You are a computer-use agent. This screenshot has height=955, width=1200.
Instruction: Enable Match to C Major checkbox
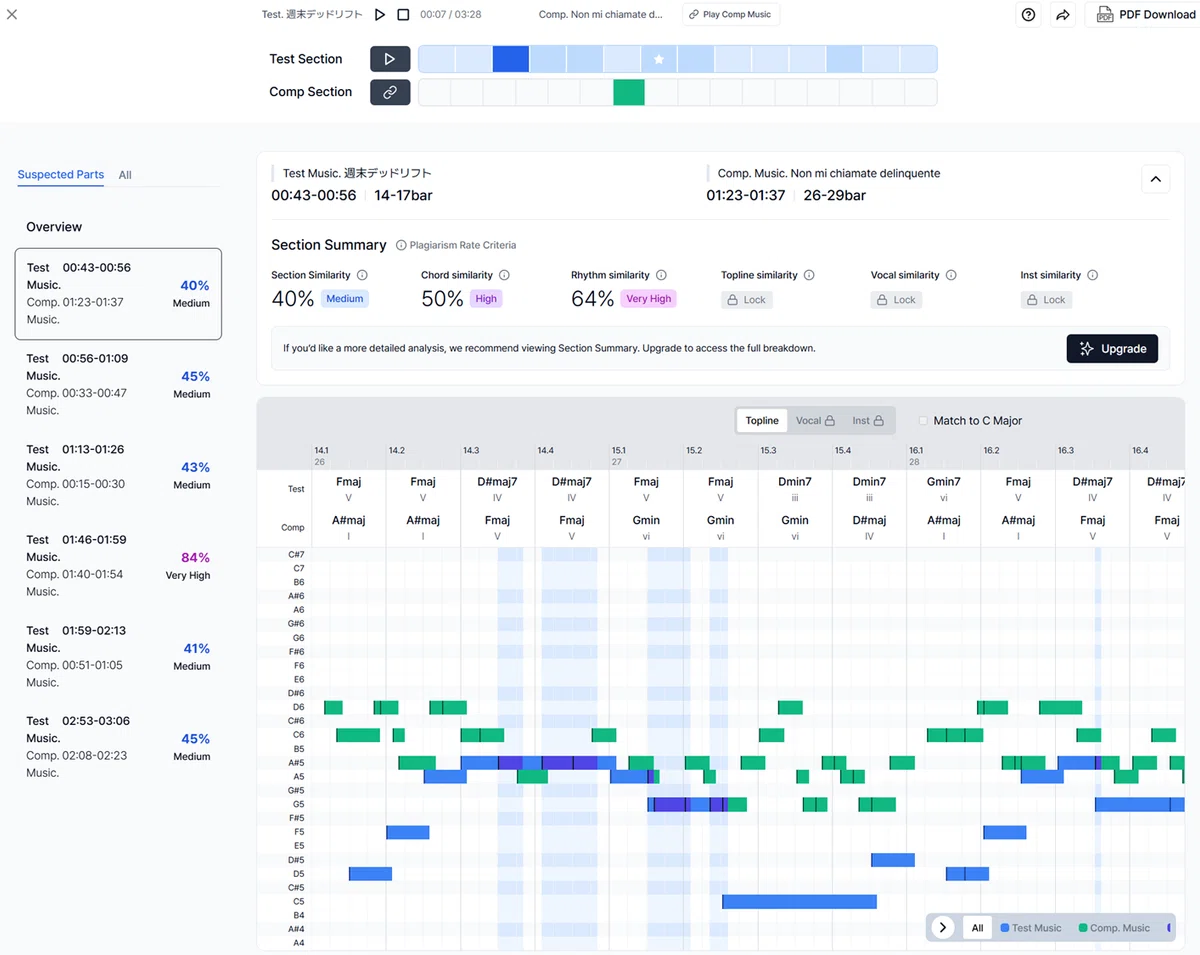(x=923, y=421)
